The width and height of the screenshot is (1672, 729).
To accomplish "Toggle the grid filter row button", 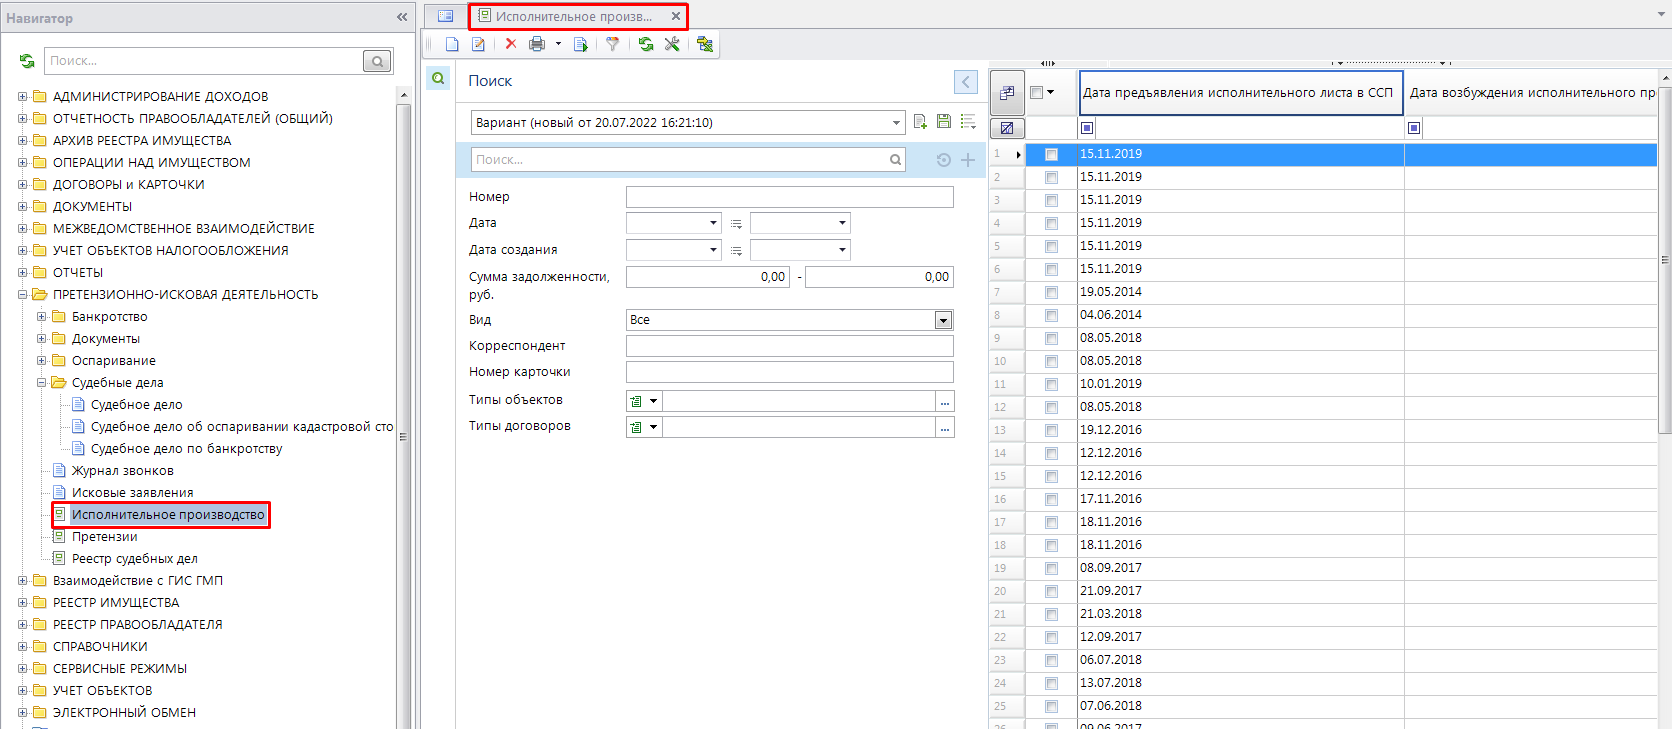I will coord(1007,128).
